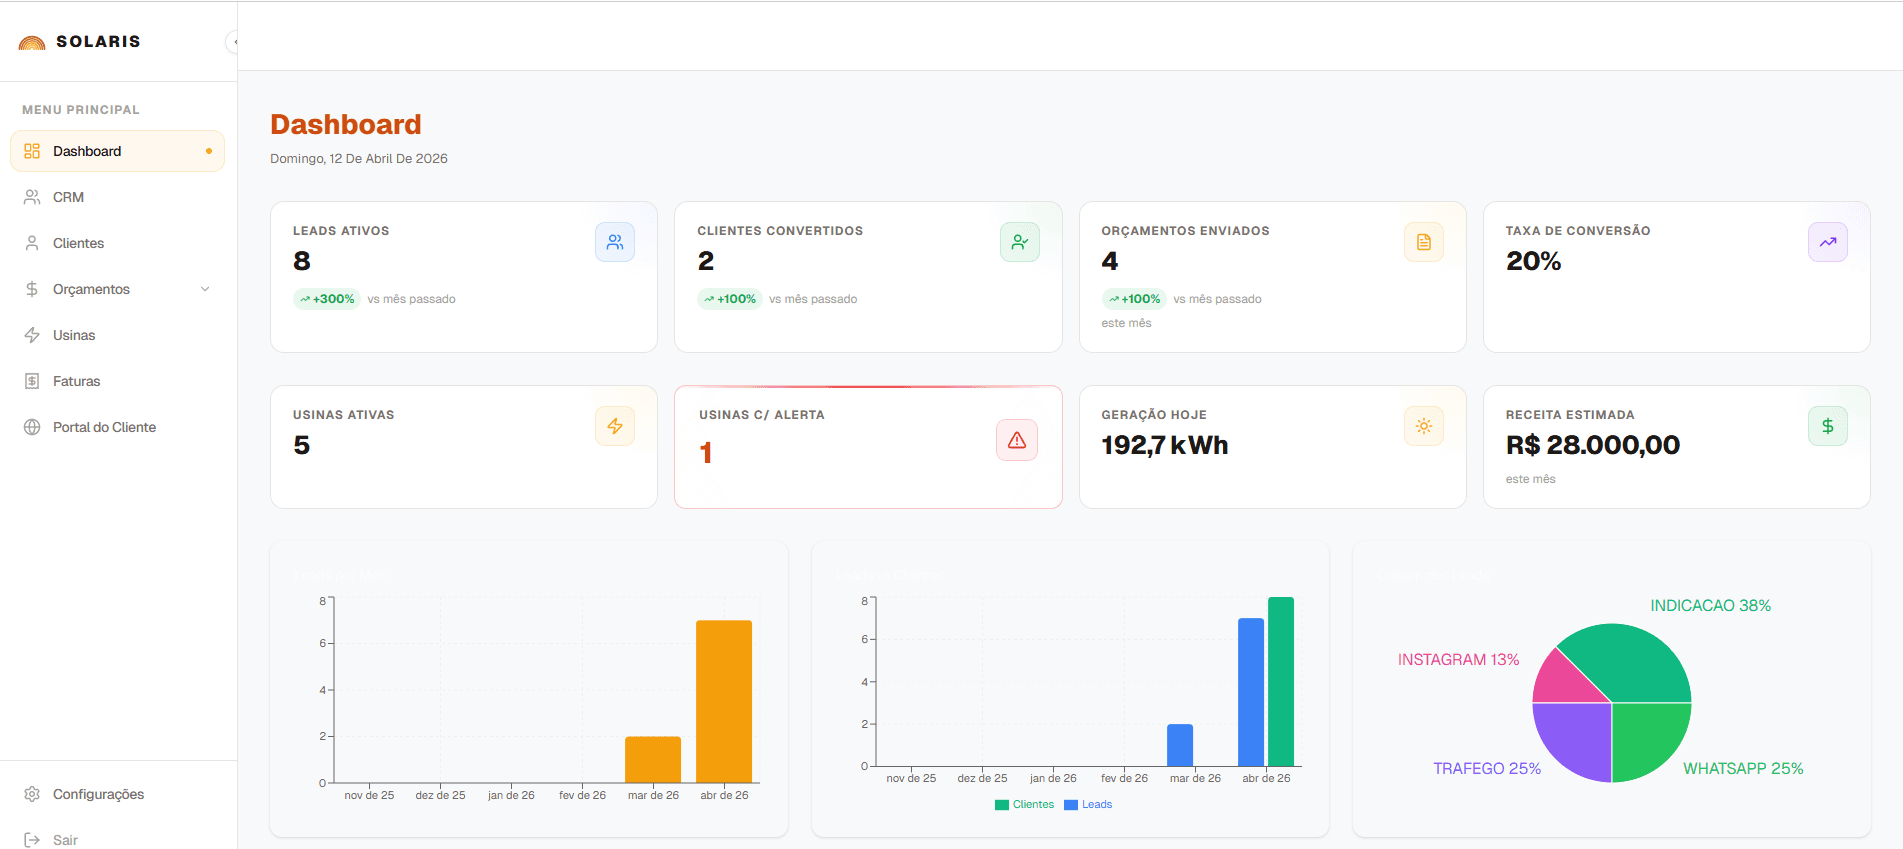Click the R$ 28.000,00 revenue value
The width and height of the screenshot is (1903, 849).
[1593, 445]
